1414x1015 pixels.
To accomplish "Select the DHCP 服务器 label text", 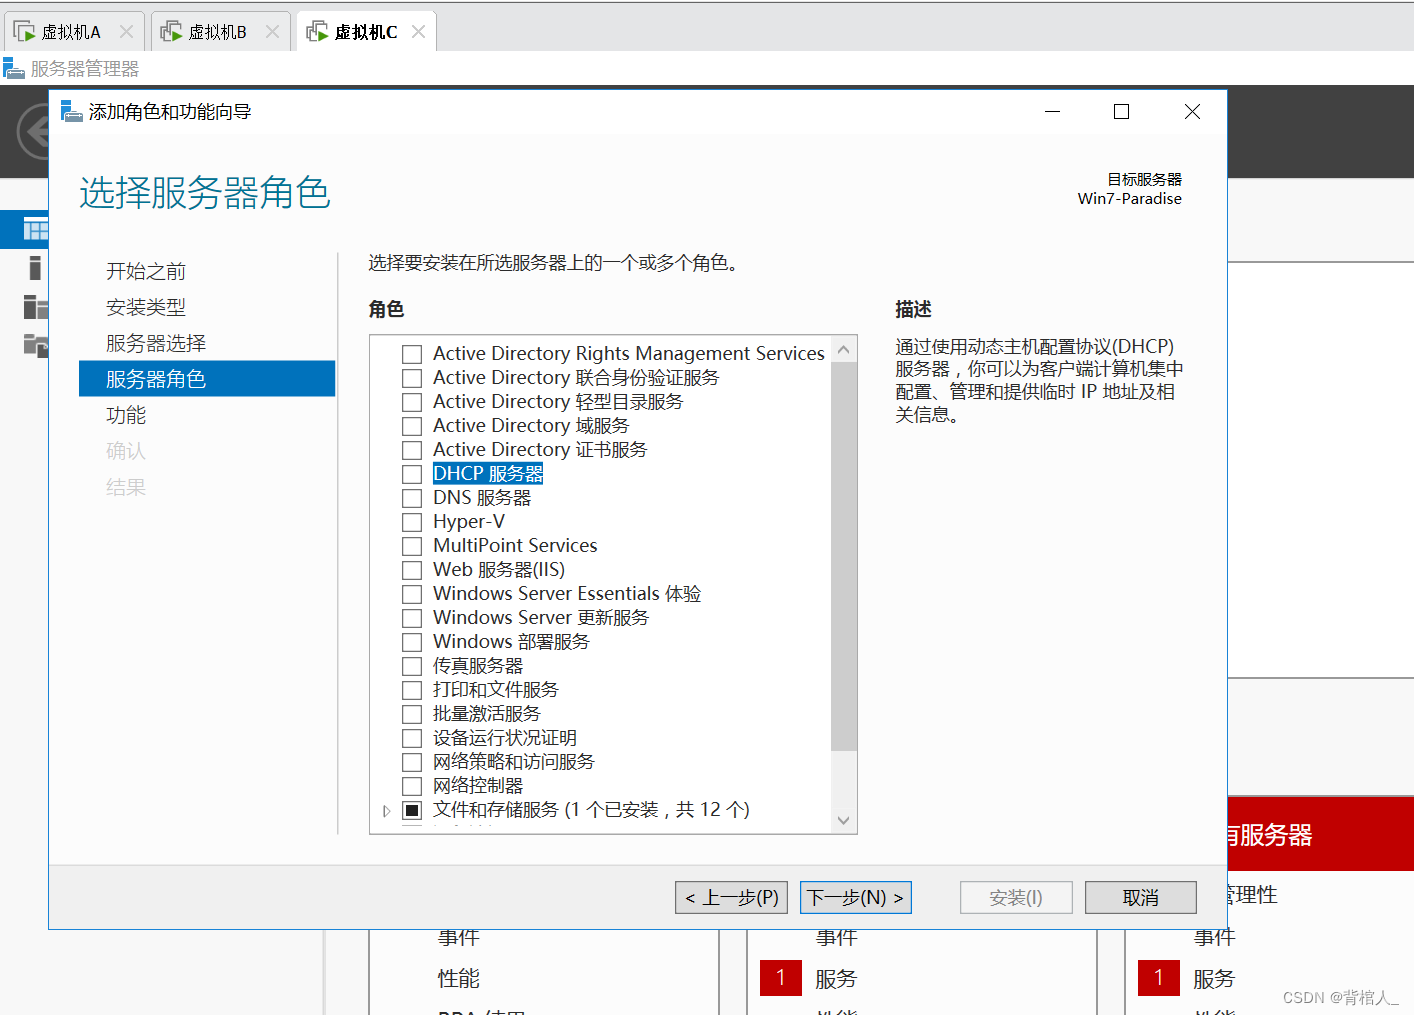I will click(x=488, y=474).
